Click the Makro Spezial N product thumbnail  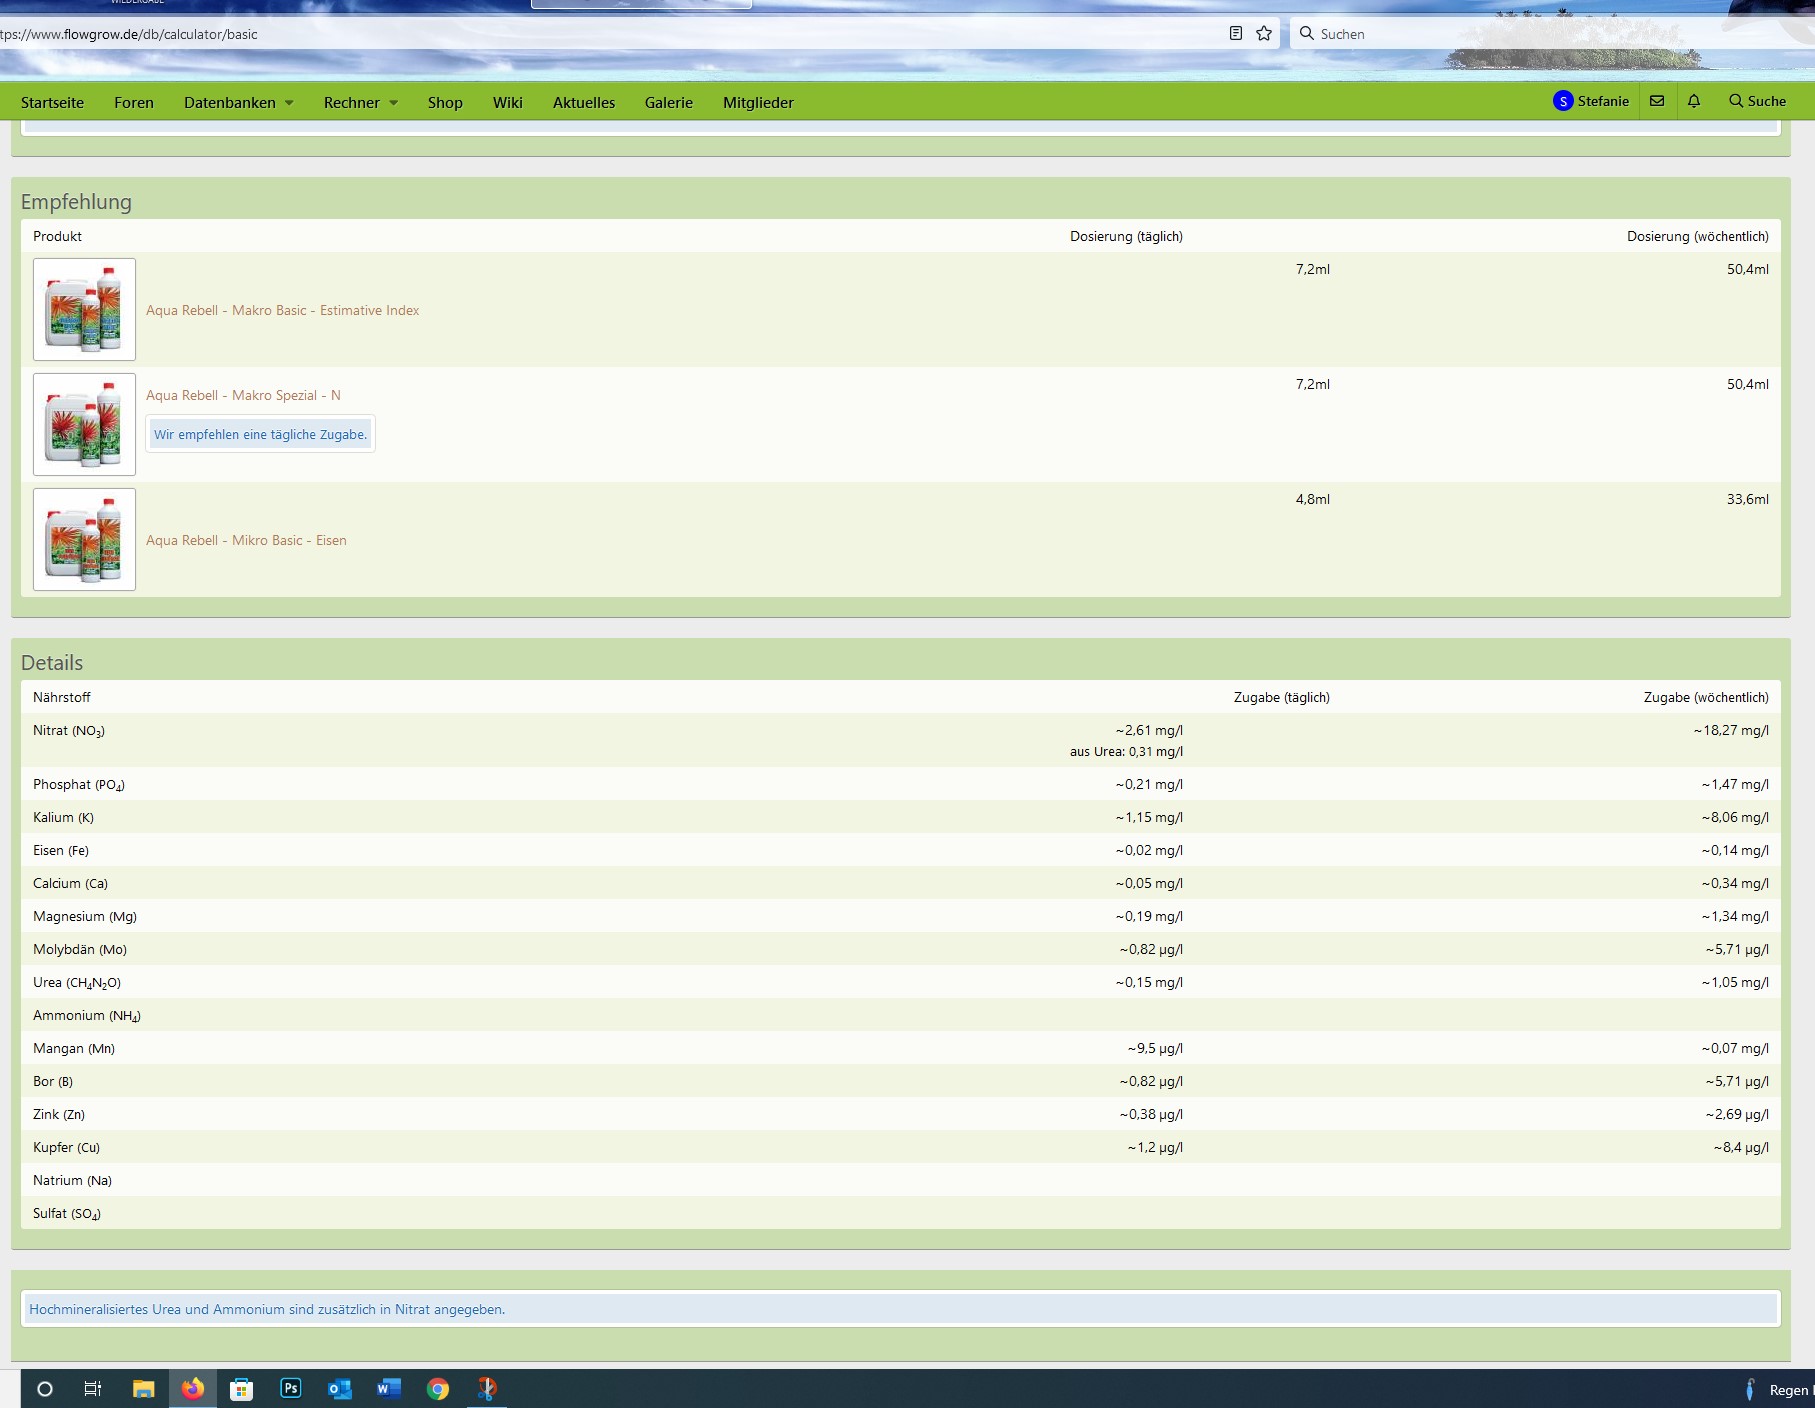84,424
